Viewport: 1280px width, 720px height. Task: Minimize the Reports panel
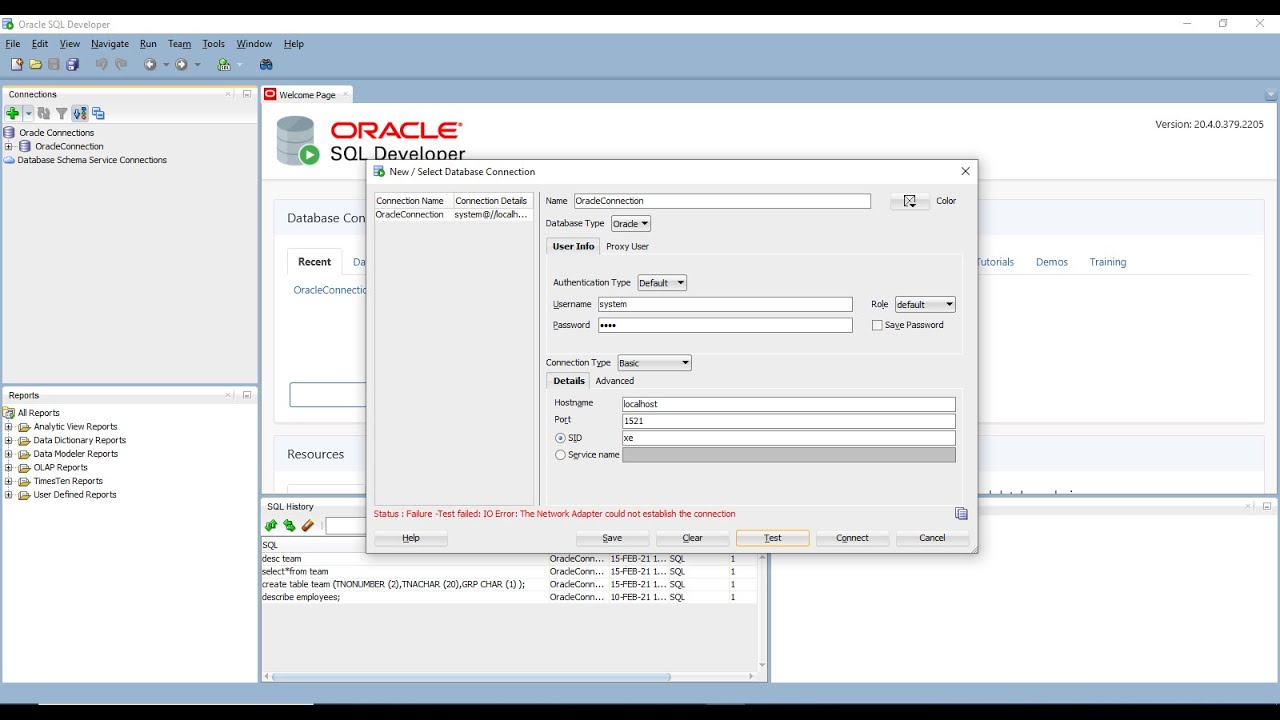[x=247, y=395]
